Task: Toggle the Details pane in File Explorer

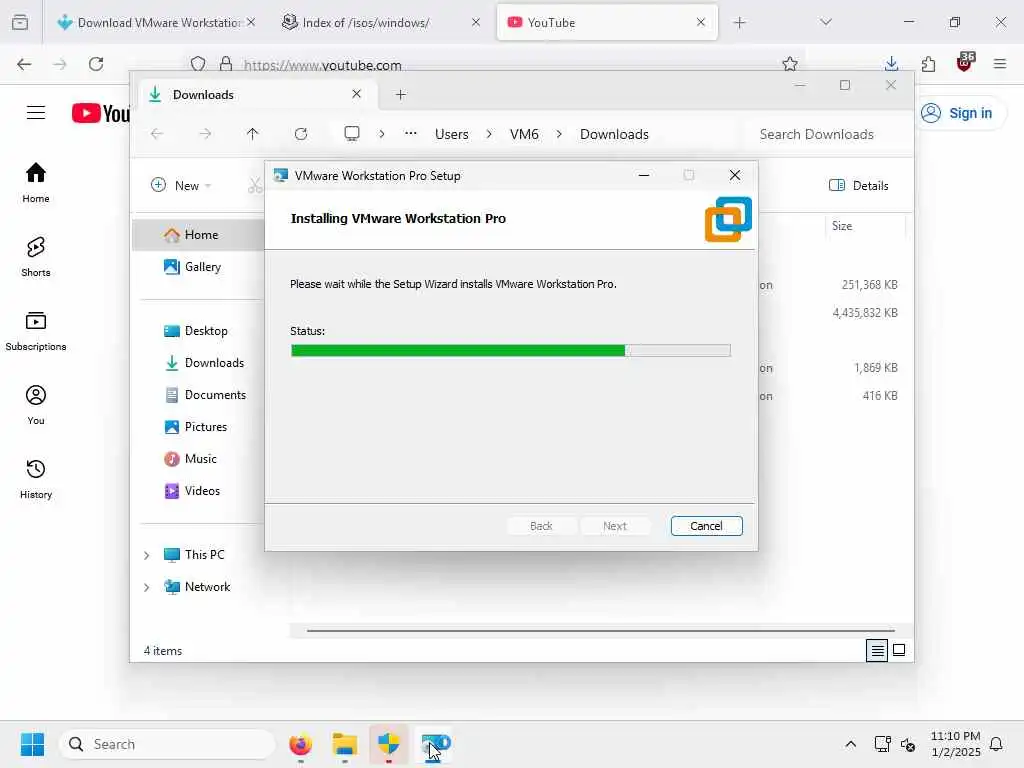Action: coord(858,185)
